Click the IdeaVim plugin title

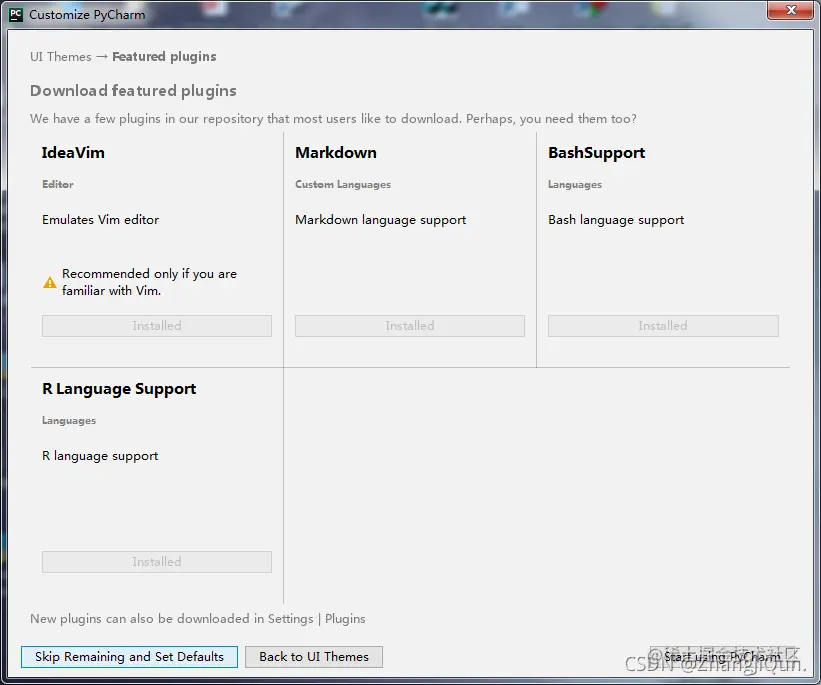point(73,152)
